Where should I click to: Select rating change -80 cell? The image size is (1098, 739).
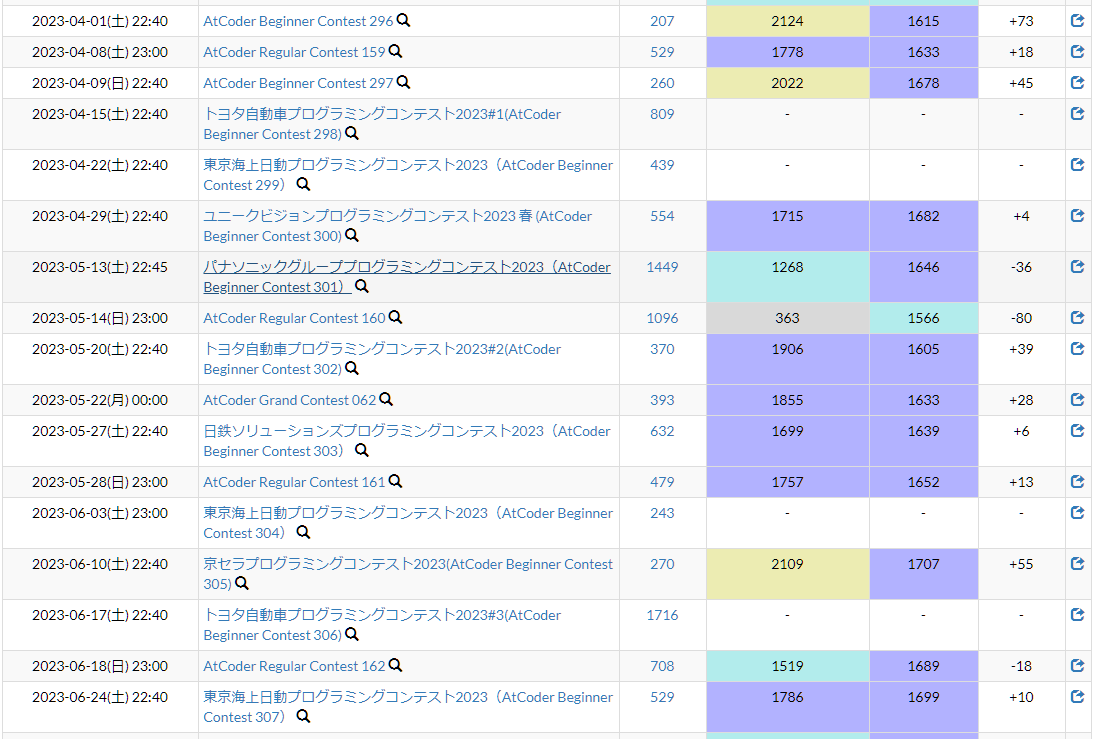coord(1021,318)
